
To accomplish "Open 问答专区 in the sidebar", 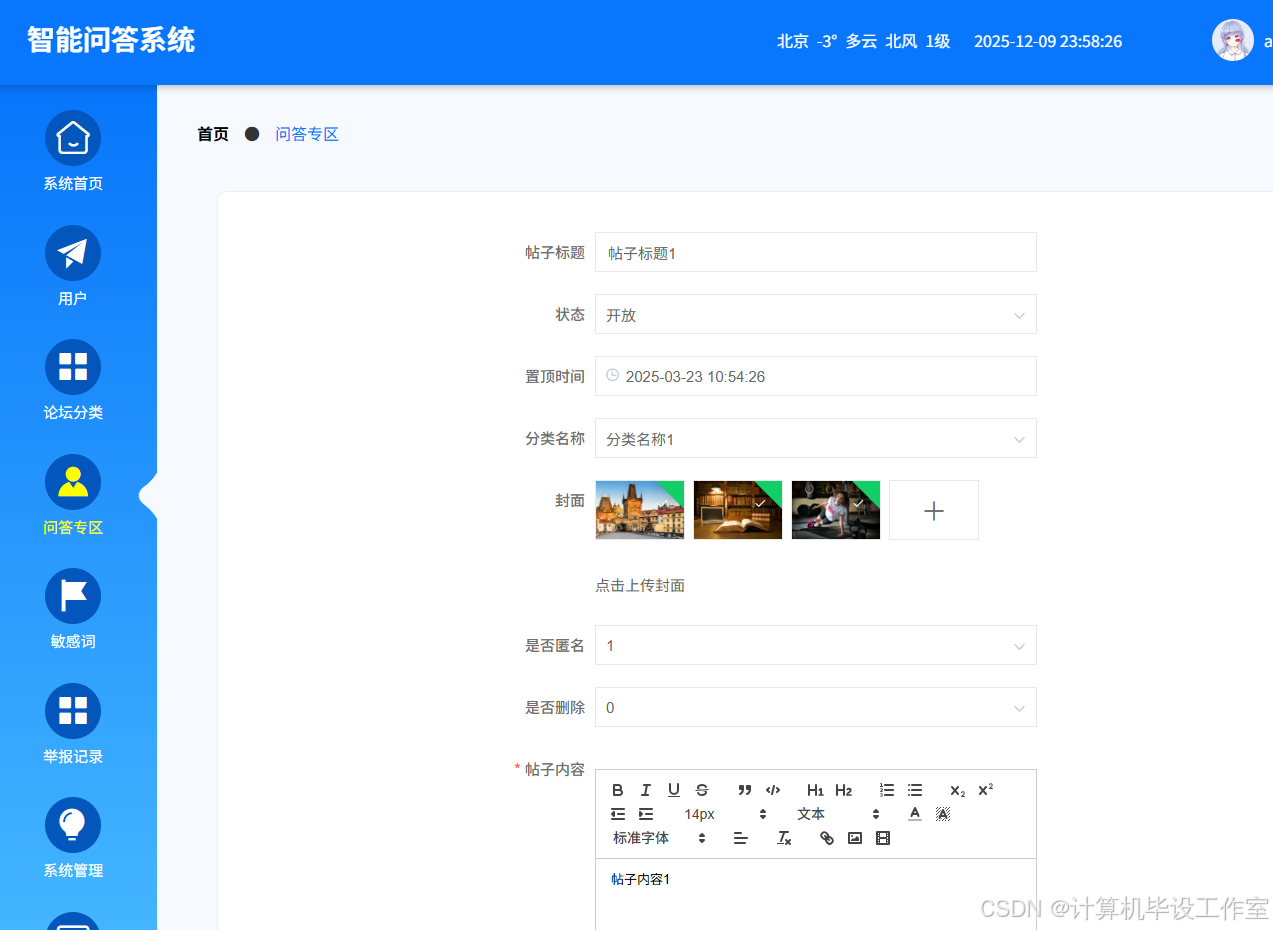I will click(73, 495).
